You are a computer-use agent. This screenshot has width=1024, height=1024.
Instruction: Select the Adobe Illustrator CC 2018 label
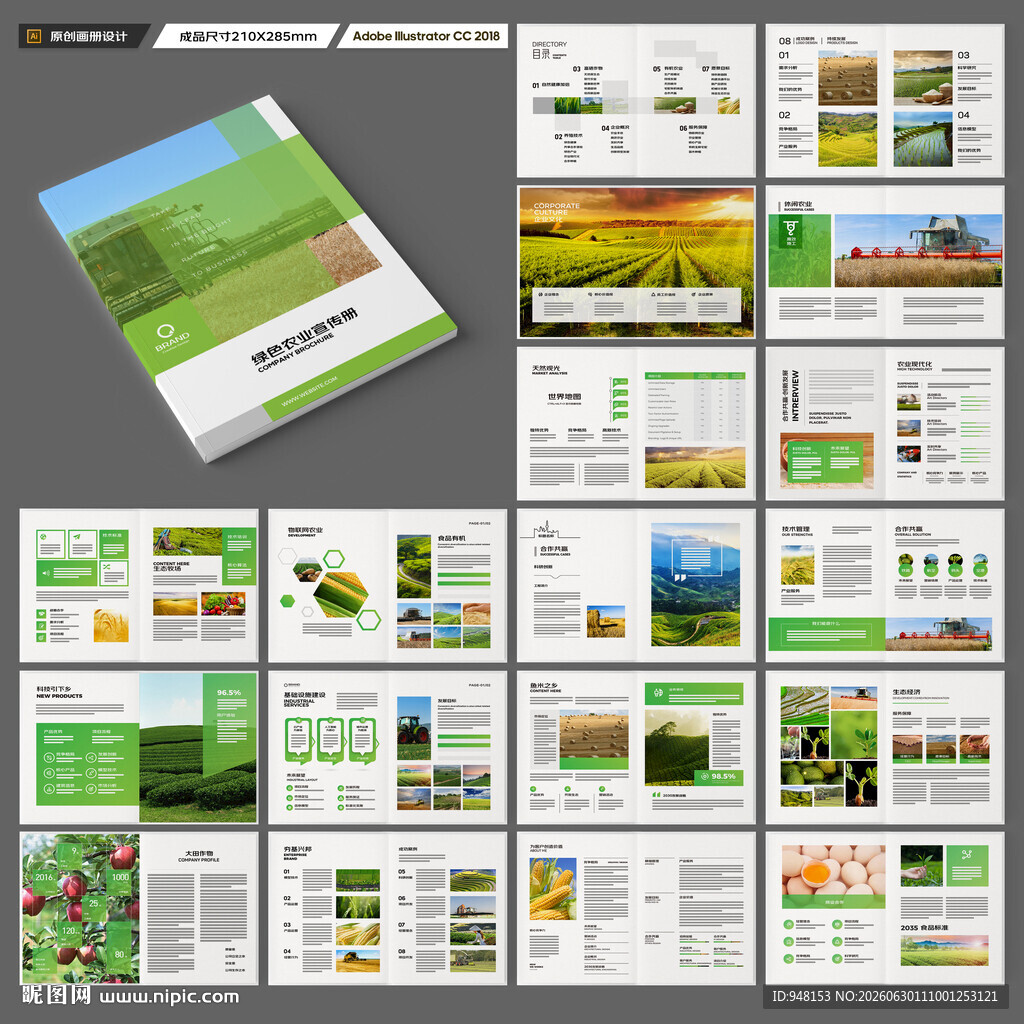426,36
